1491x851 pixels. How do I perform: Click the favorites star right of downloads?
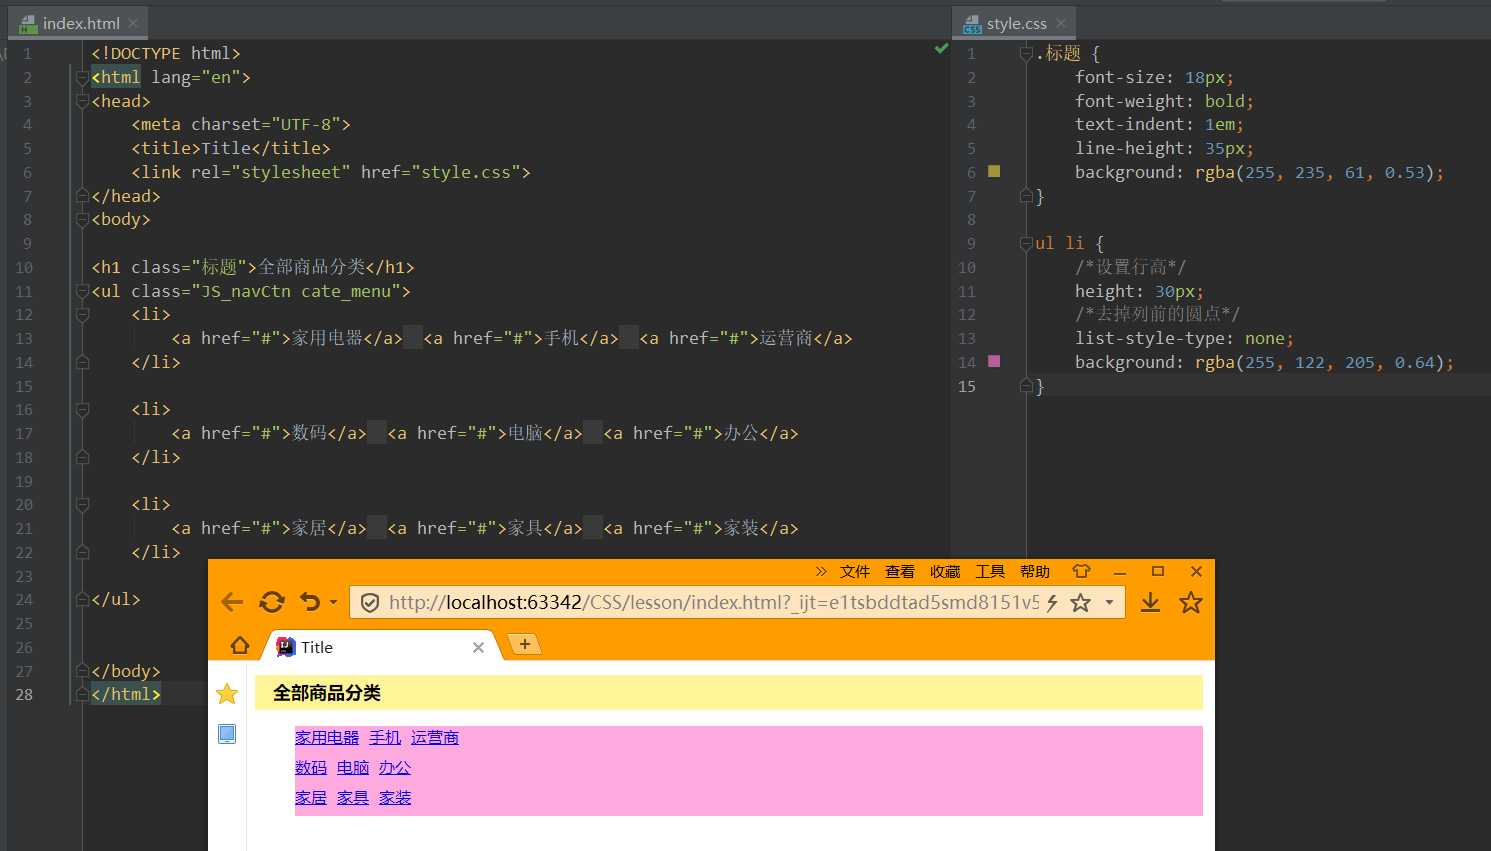[1191, 602]
